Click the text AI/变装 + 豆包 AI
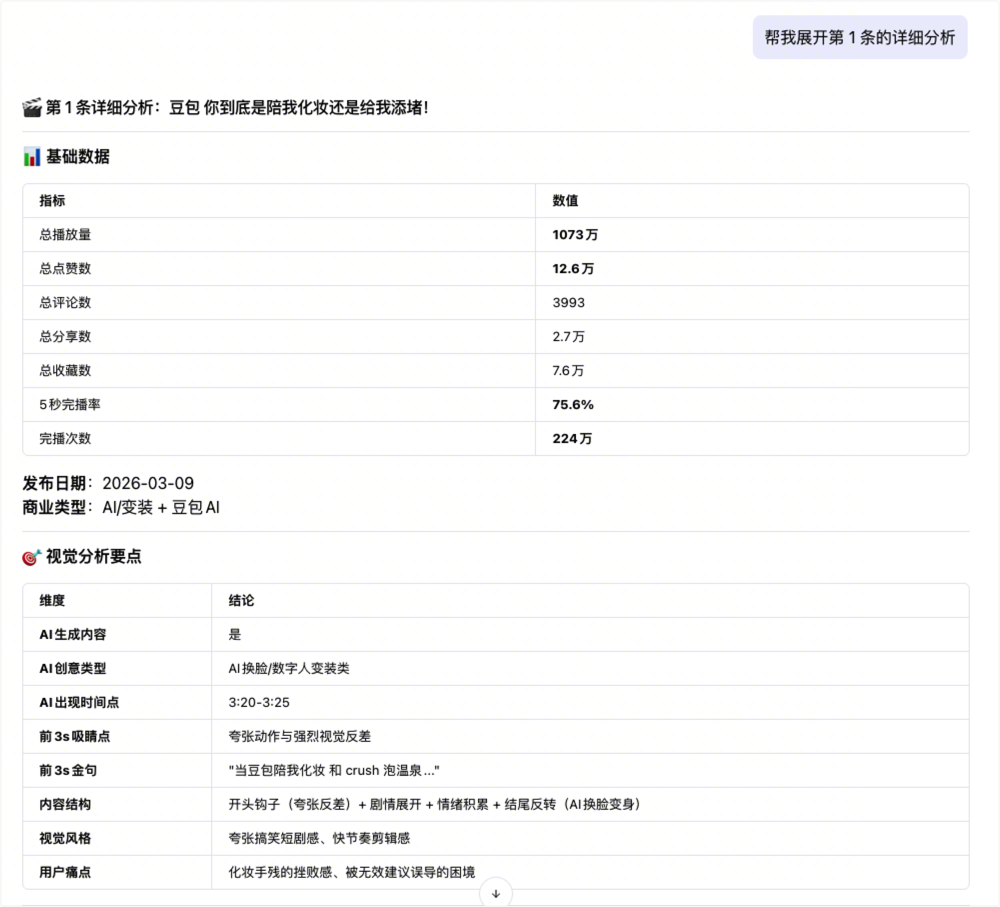 [x=161, y=508]
